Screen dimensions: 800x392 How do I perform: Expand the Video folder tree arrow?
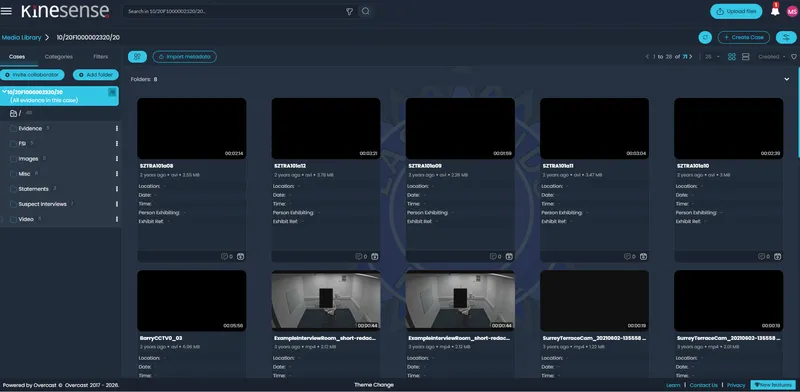[3, 219]
